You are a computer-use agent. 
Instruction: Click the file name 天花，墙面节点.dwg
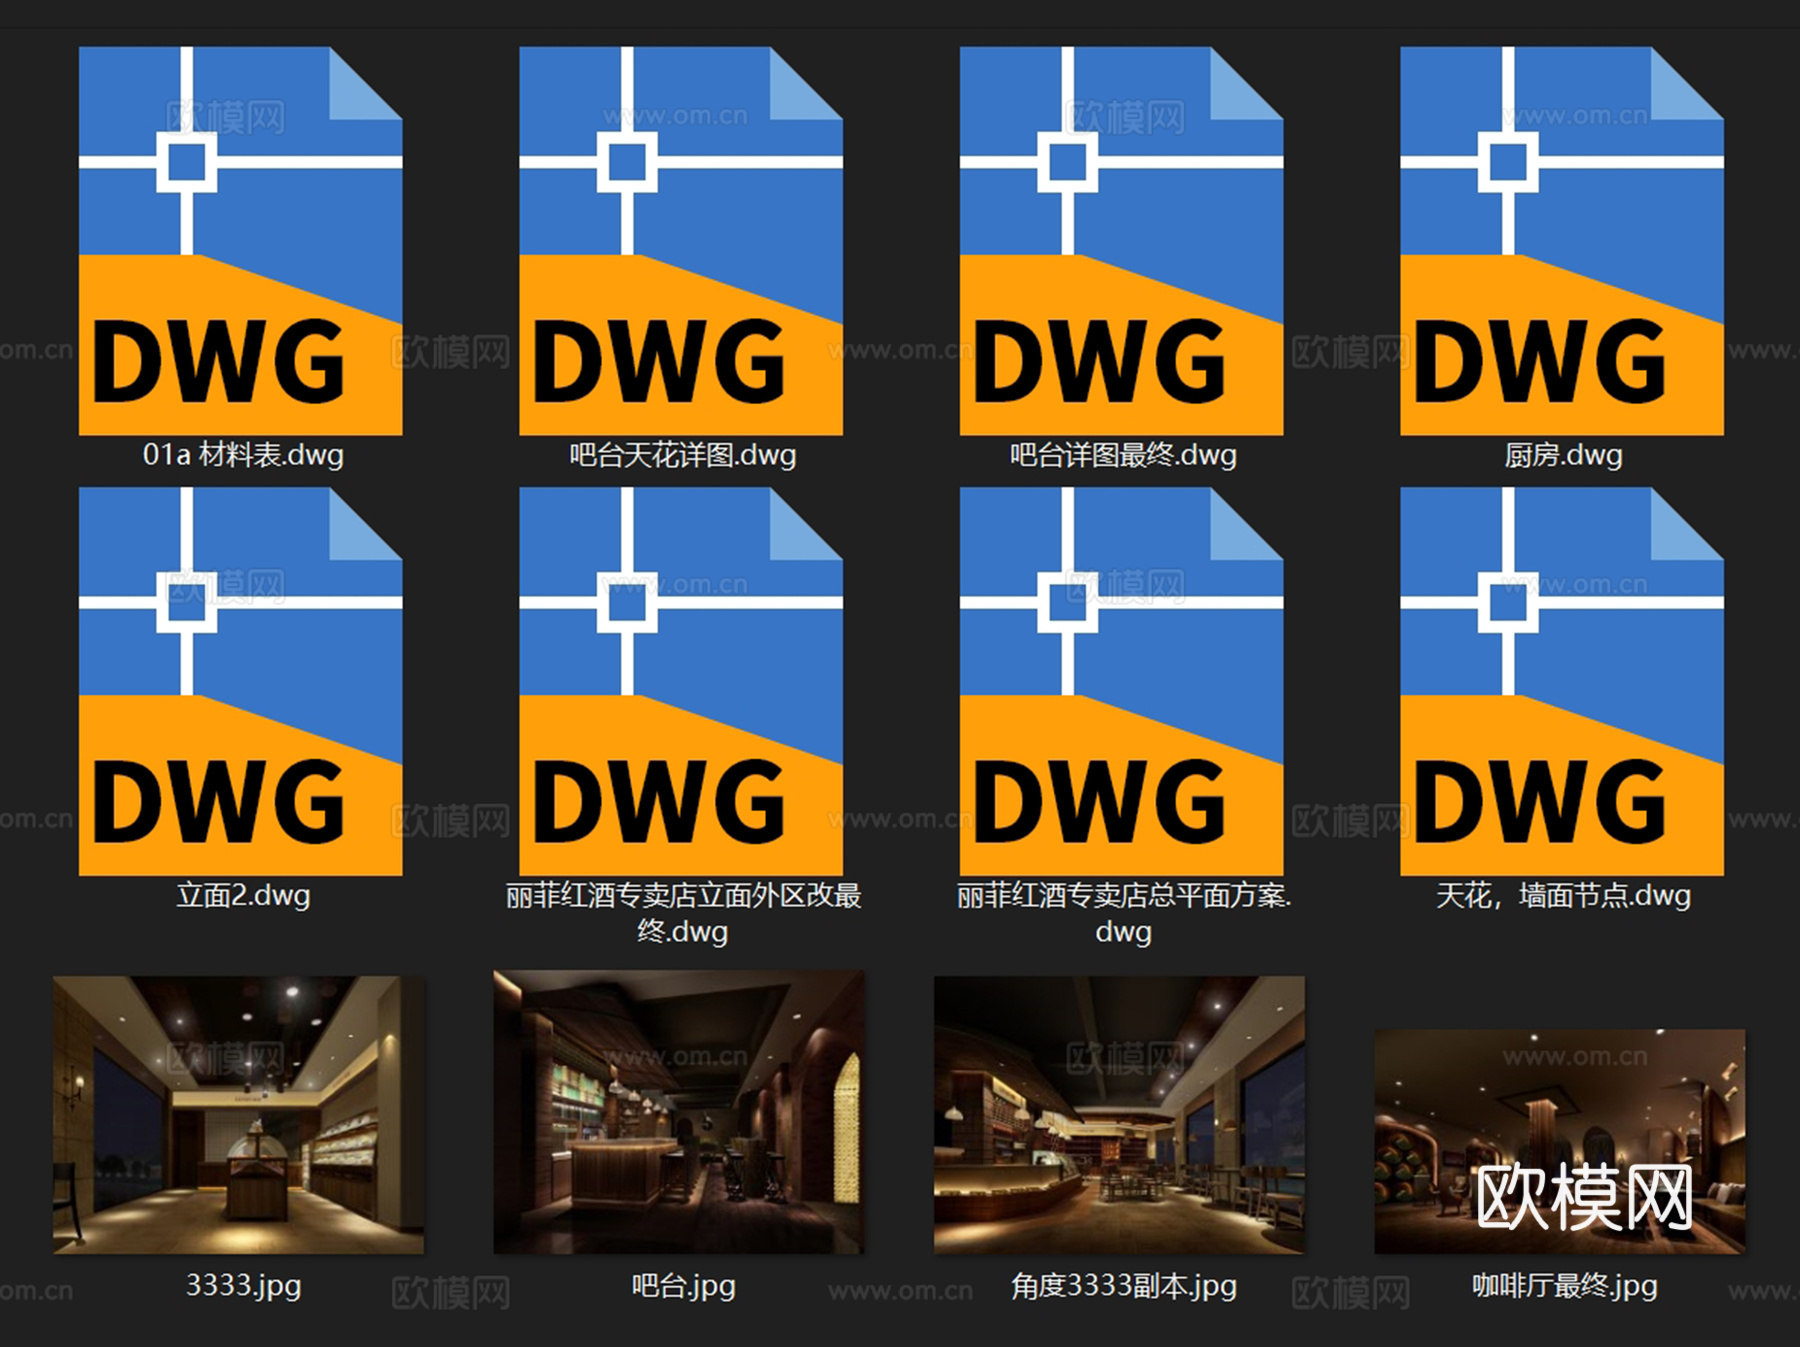pyautogui.click(x=1564, y=895)
